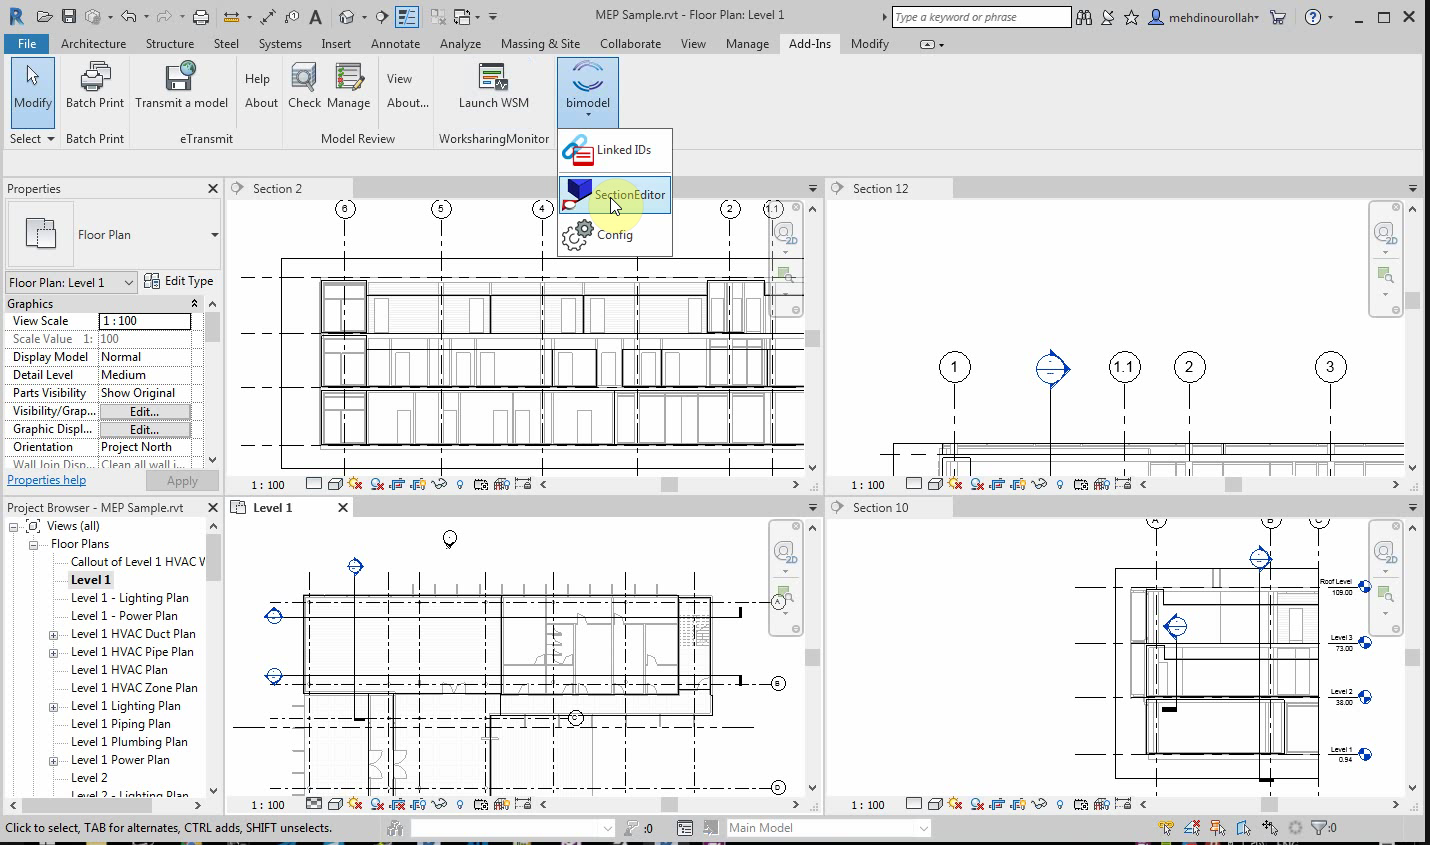Open the Collaborate ribbon tab
Screen dimensions: 1430x845
click(x=630, y=44)
